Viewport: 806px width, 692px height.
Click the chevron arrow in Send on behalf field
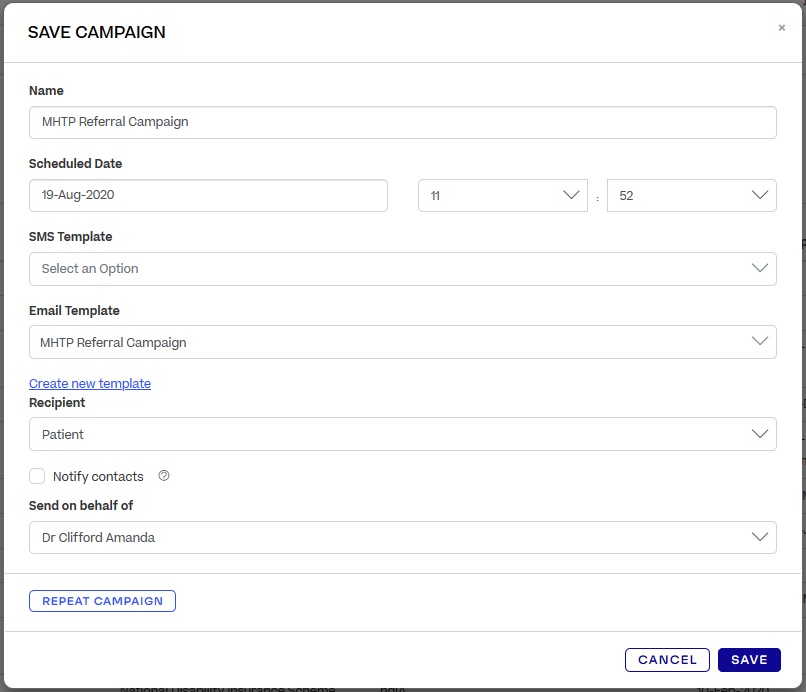[x=760, y=537]
